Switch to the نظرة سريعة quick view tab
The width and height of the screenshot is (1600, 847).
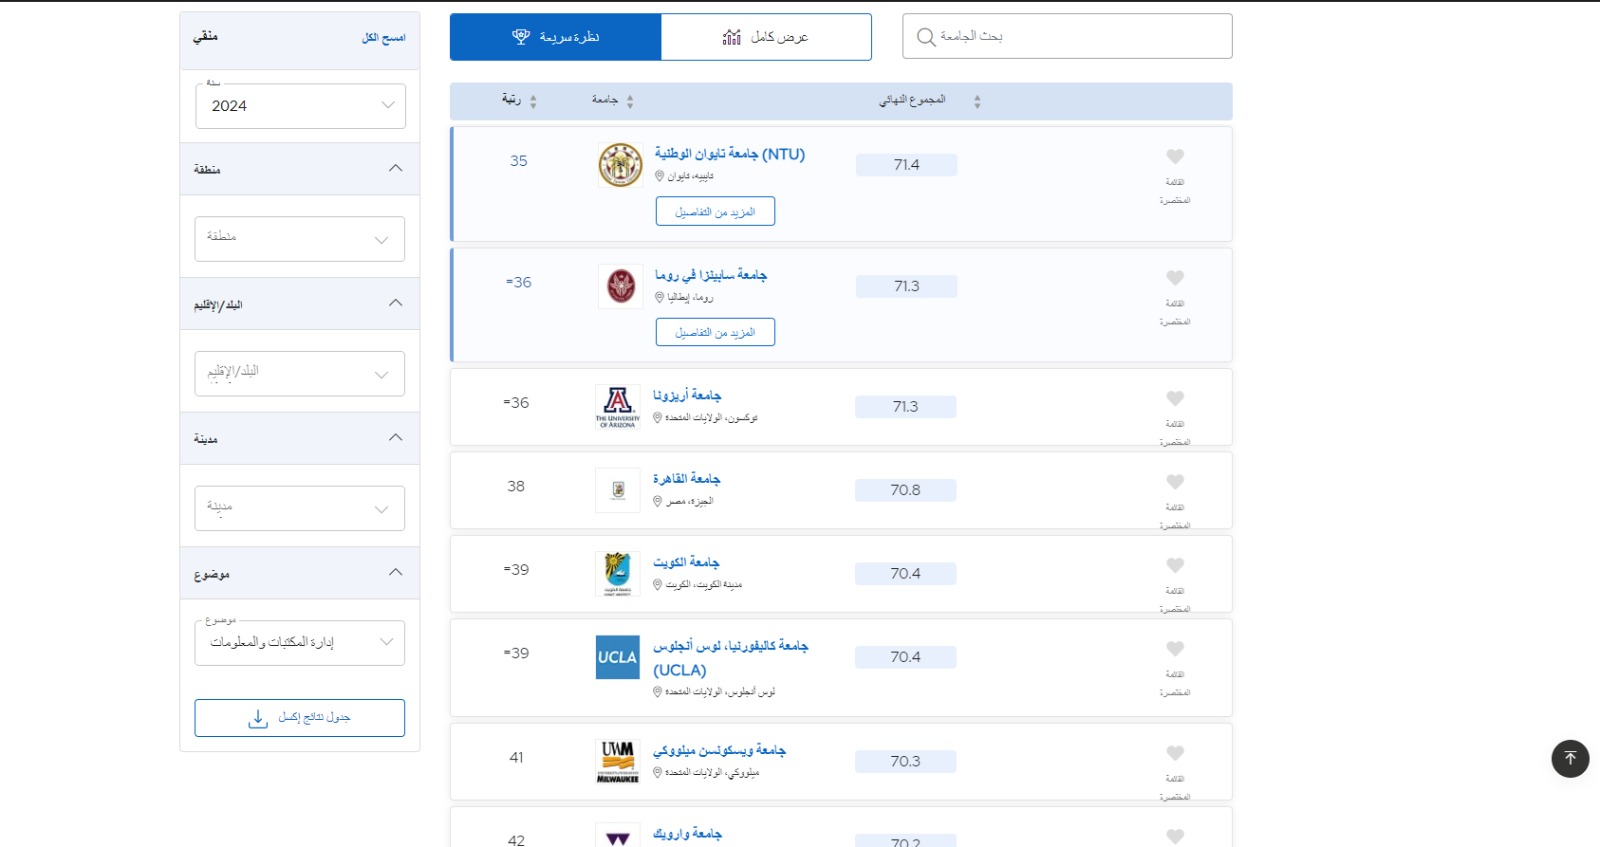click(555, 37)
